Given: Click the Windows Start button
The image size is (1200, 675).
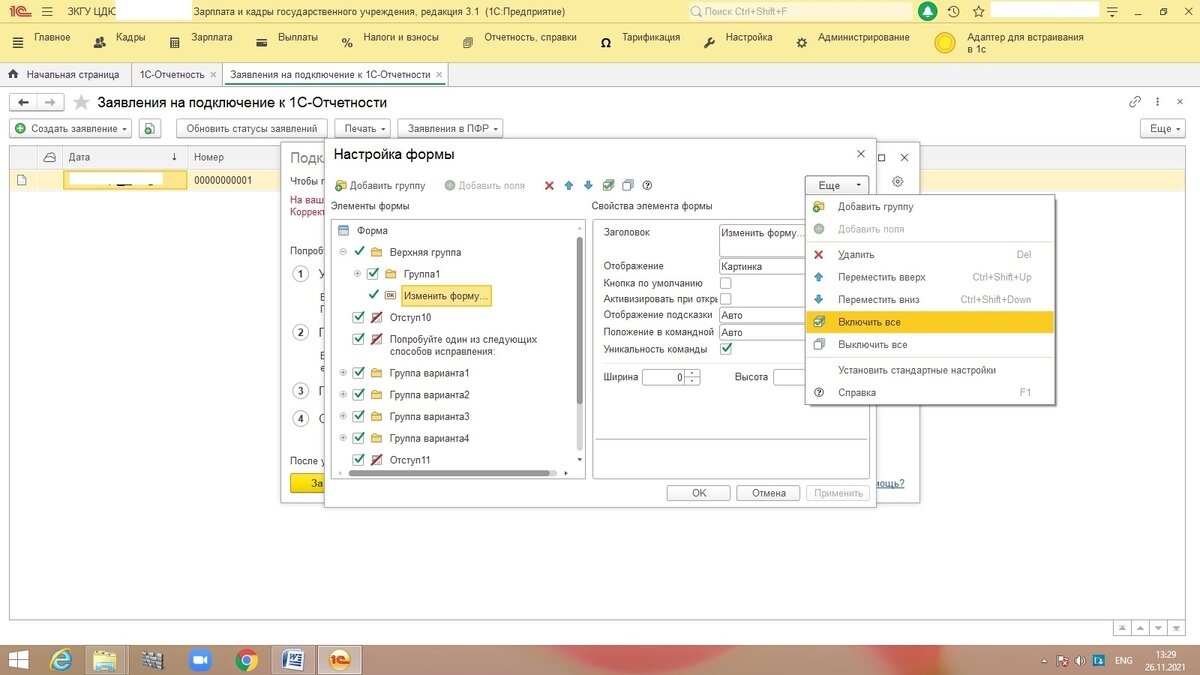Looking at the screenshot, I should coord(18,660).
